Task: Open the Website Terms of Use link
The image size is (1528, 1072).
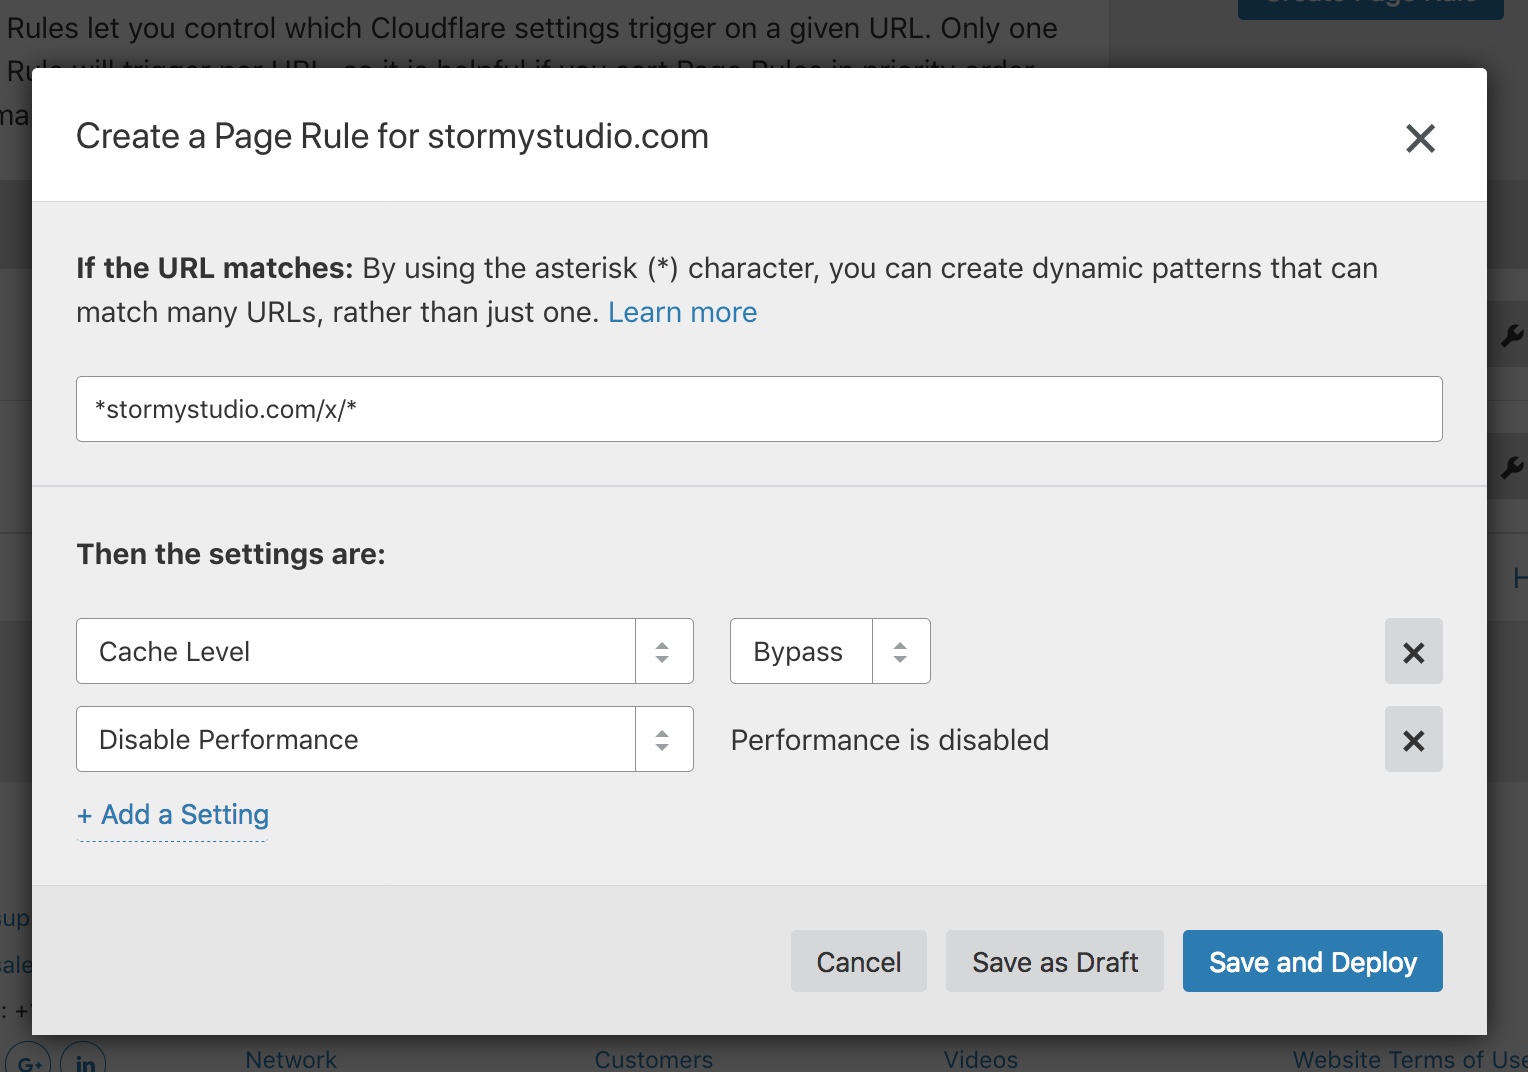Action: click(1408, 1059)
